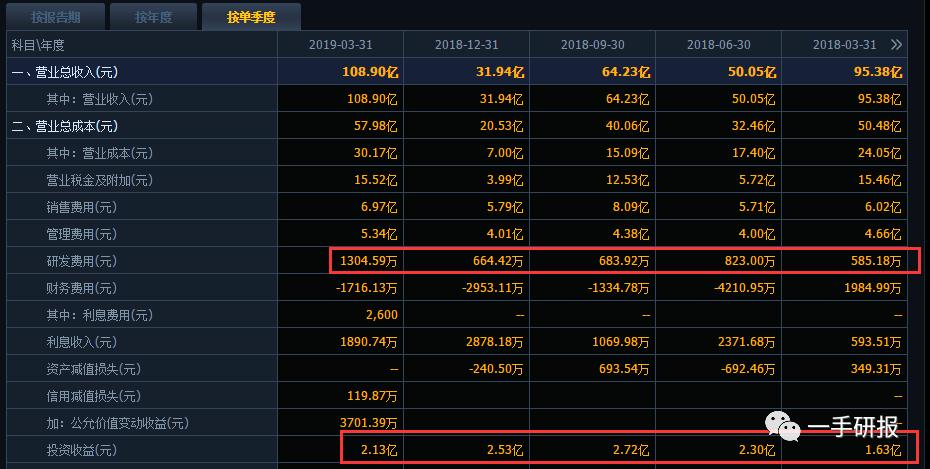
Task: Click the bold 64.23亿 total revenue value
Action: 626,72
